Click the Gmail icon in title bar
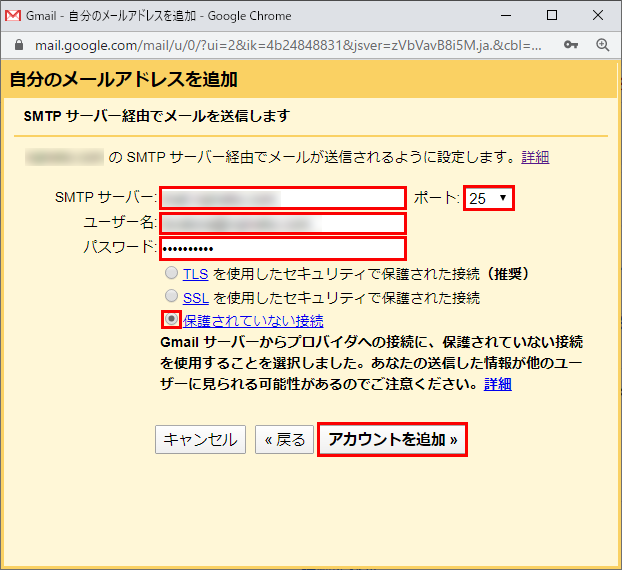Screen dimensions: 622x570 click(13, 16)
